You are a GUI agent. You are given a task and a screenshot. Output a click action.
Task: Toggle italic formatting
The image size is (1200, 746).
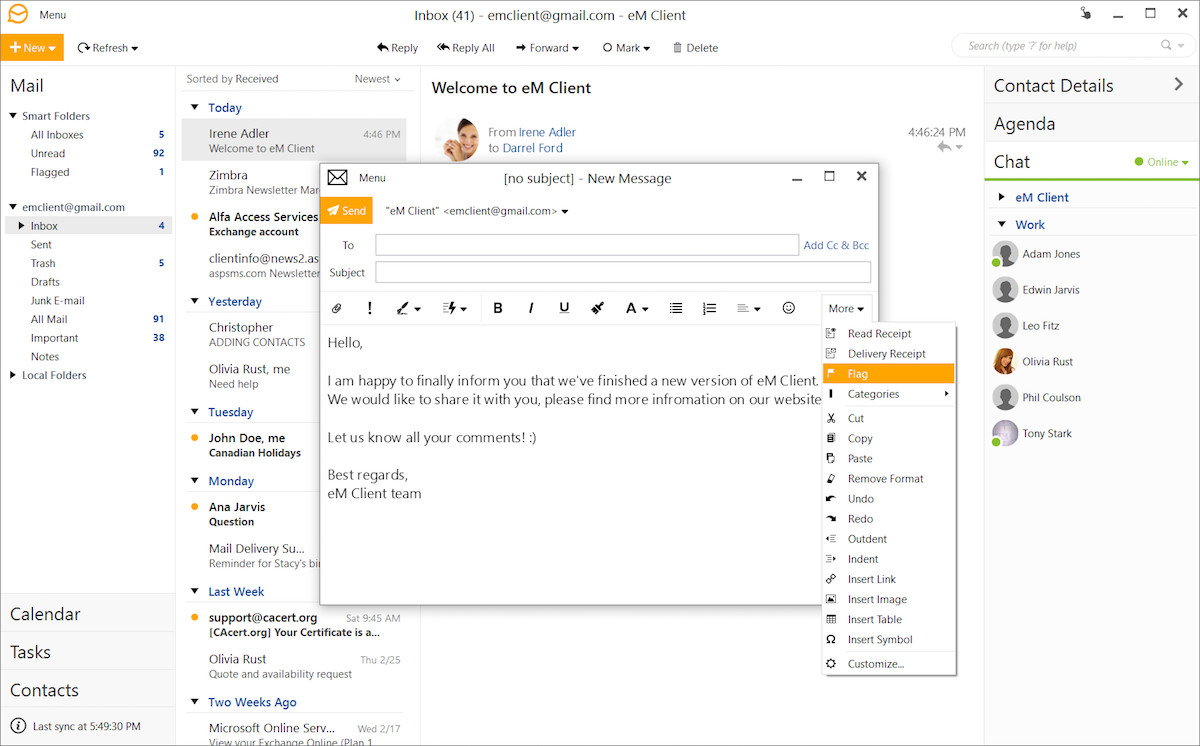pos(531,308)
